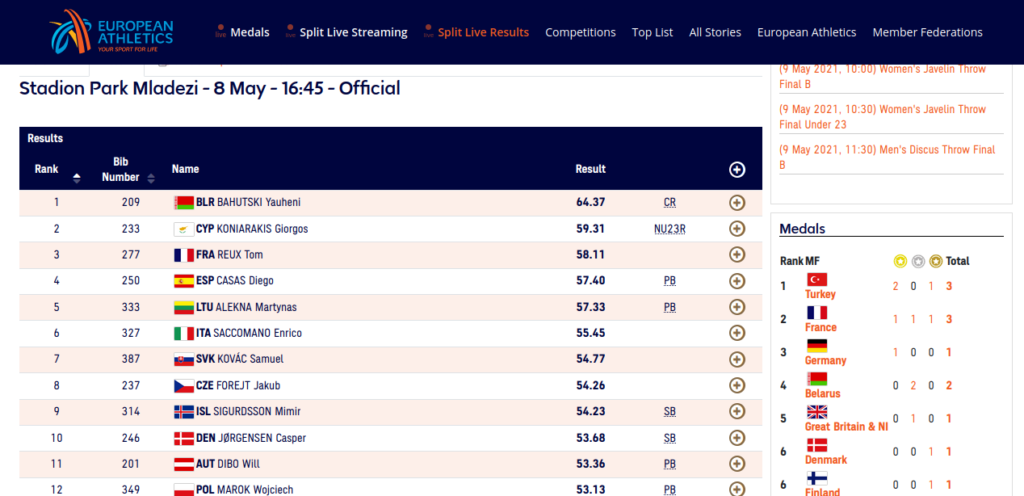Expand details for SIGURDSSON Mimir row
The width and height of the screenshot is (1024, 496).
tap(737, 412)
